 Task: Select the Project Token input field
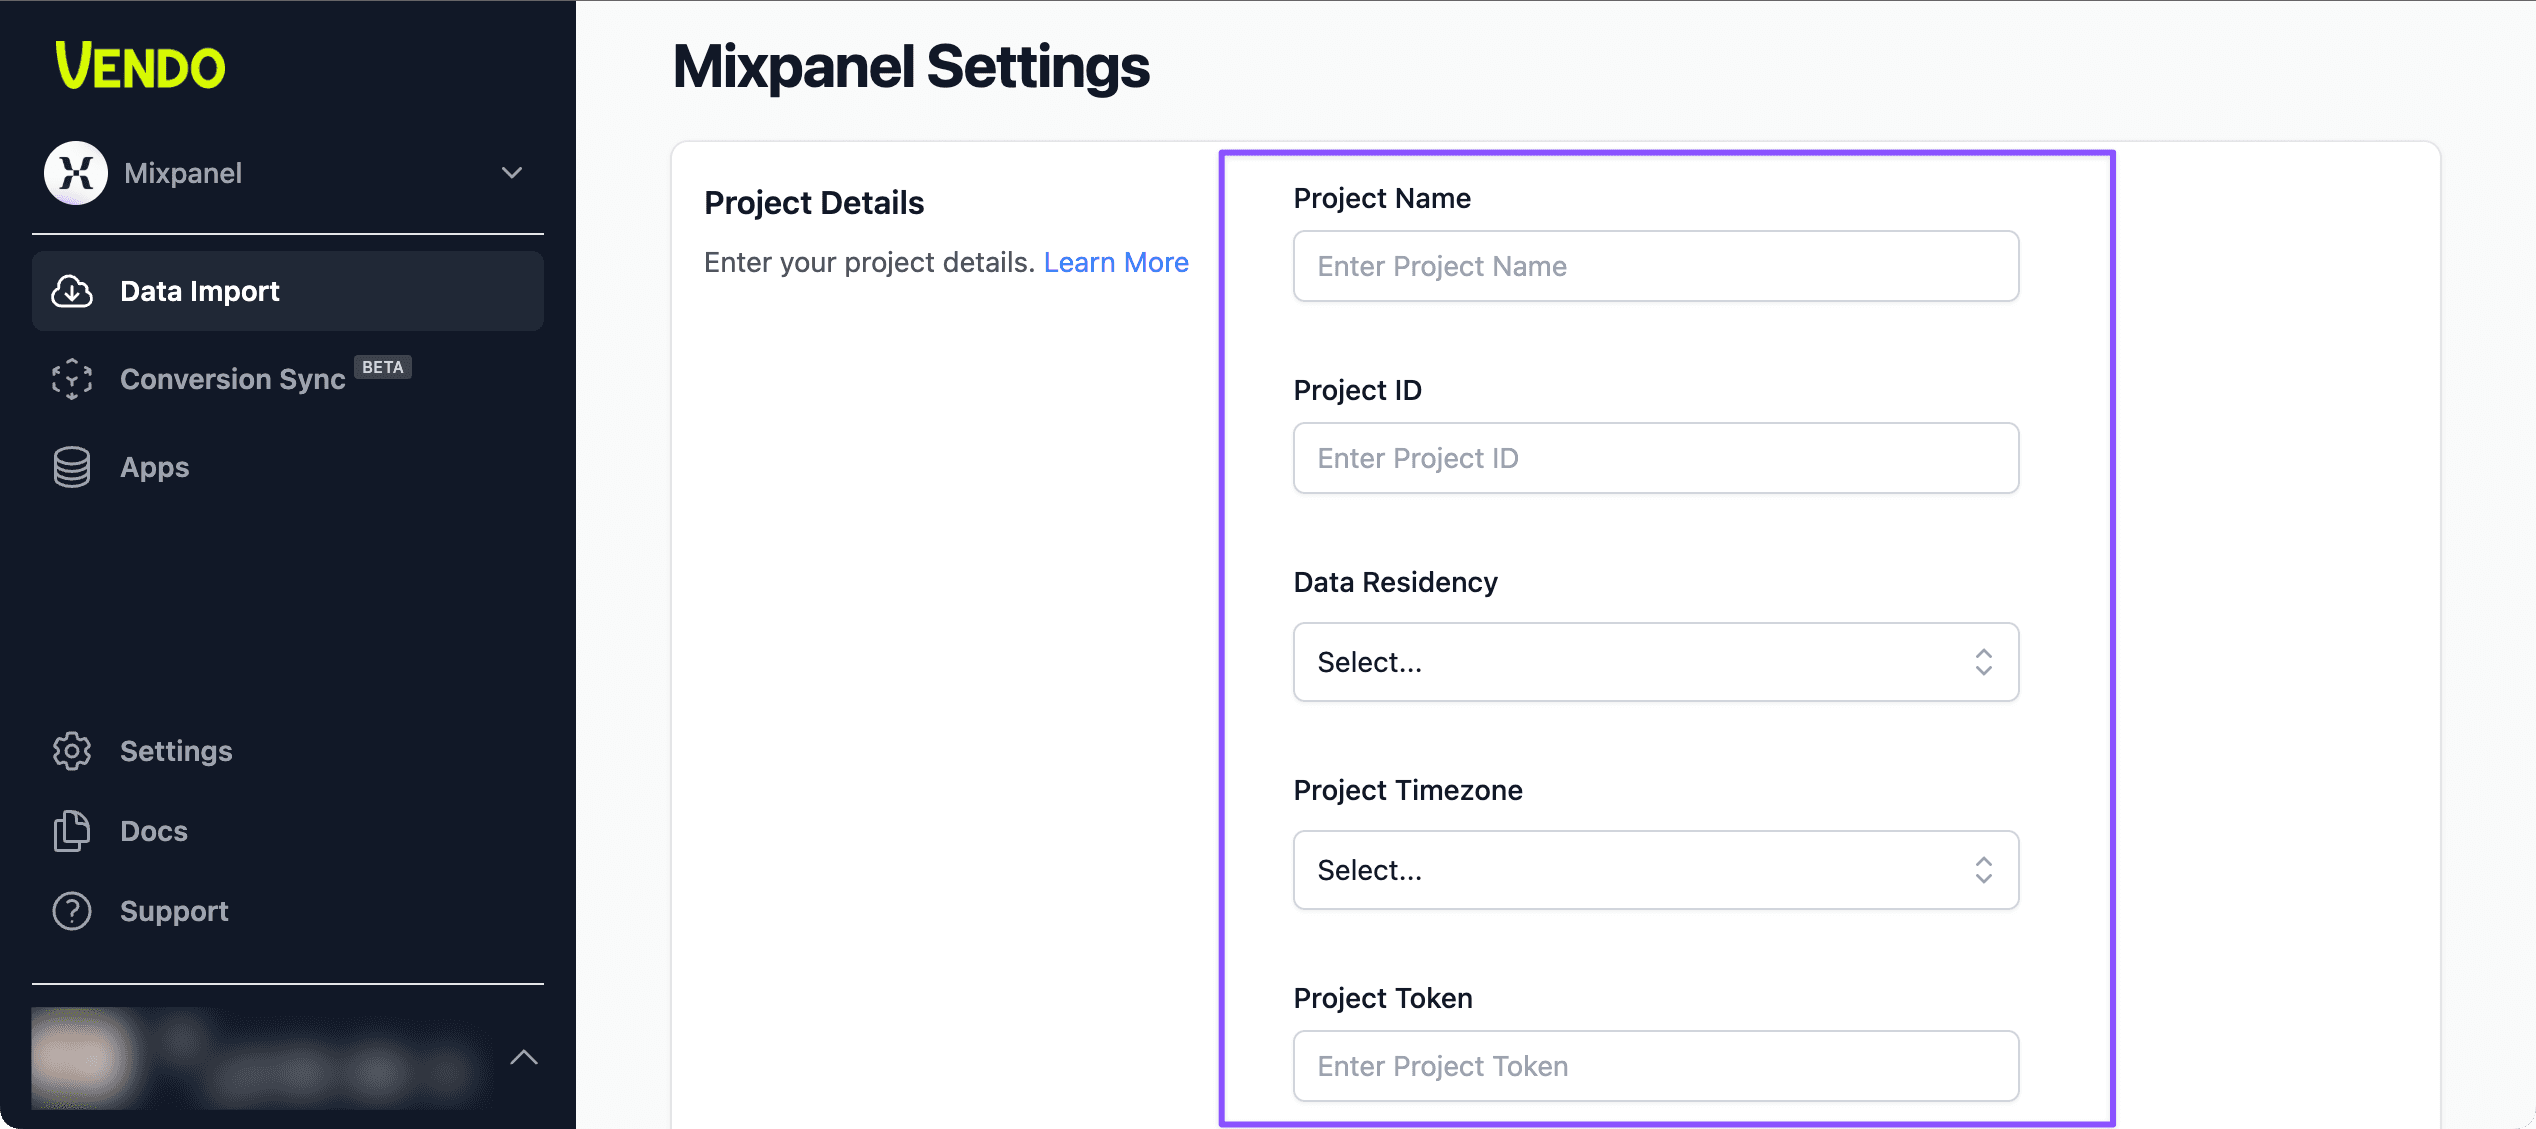[x=1655, y=1066]
